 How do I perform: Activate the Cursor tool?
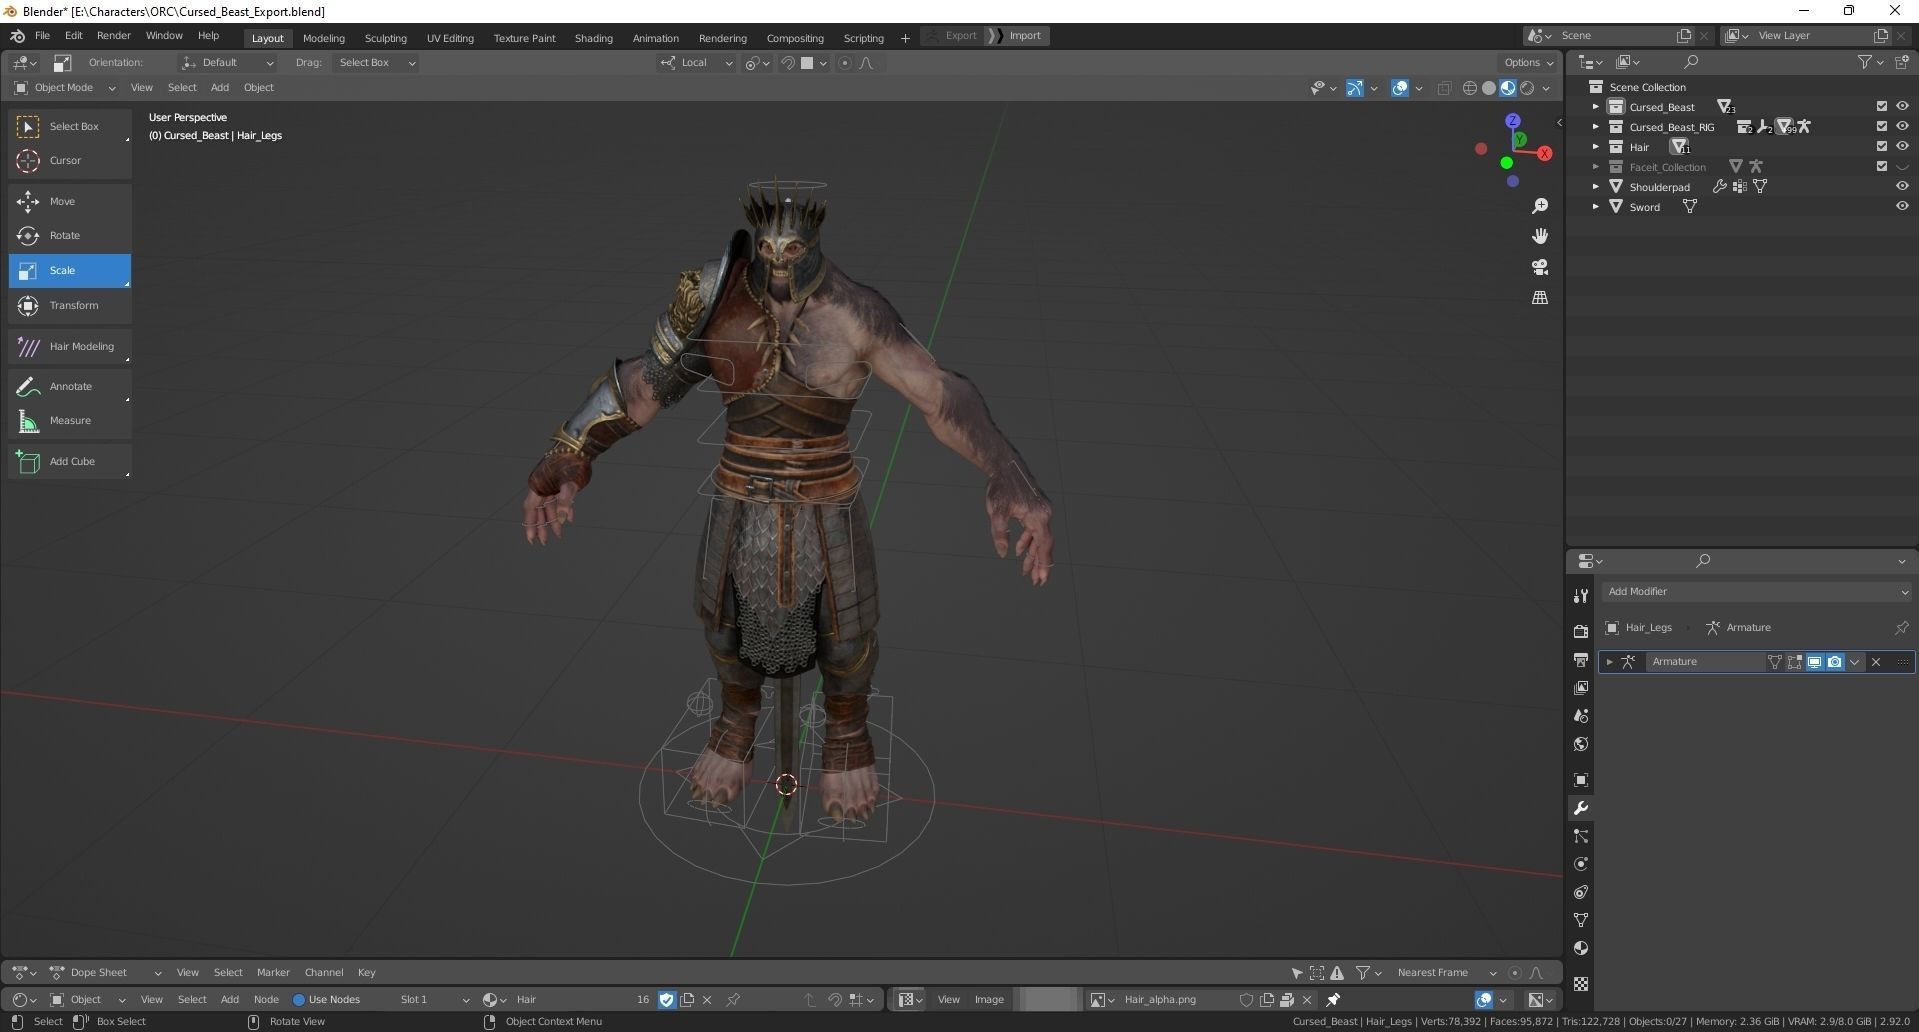pyautogui.click(x=70, y=160)
